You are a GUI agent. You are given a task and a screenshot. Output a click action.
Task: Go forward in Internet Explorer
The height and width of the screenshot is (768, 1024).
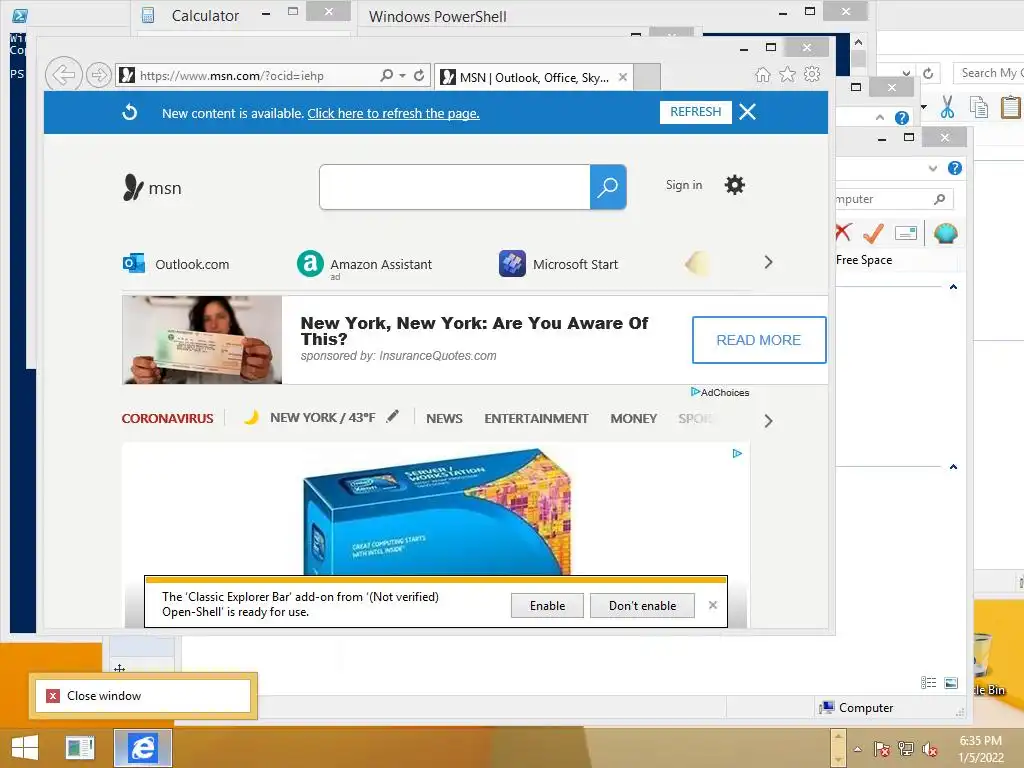point(99,75)
